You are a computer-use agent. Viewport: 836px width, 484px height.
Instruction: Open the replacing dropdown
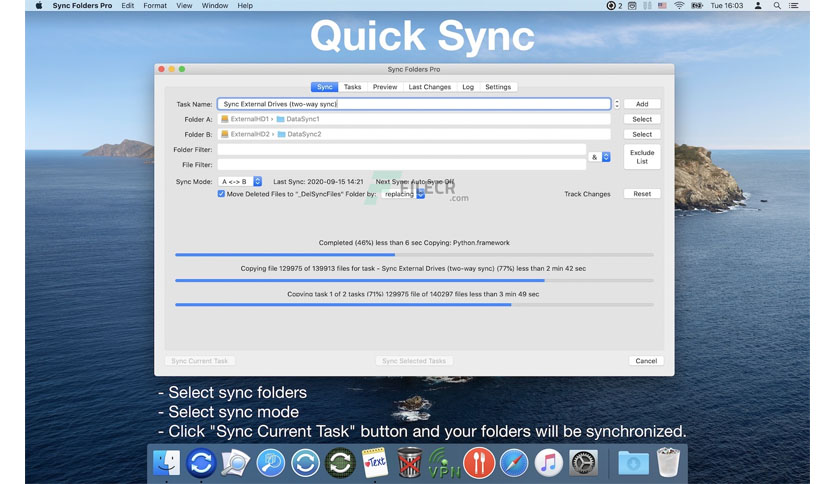pos(404,194)
